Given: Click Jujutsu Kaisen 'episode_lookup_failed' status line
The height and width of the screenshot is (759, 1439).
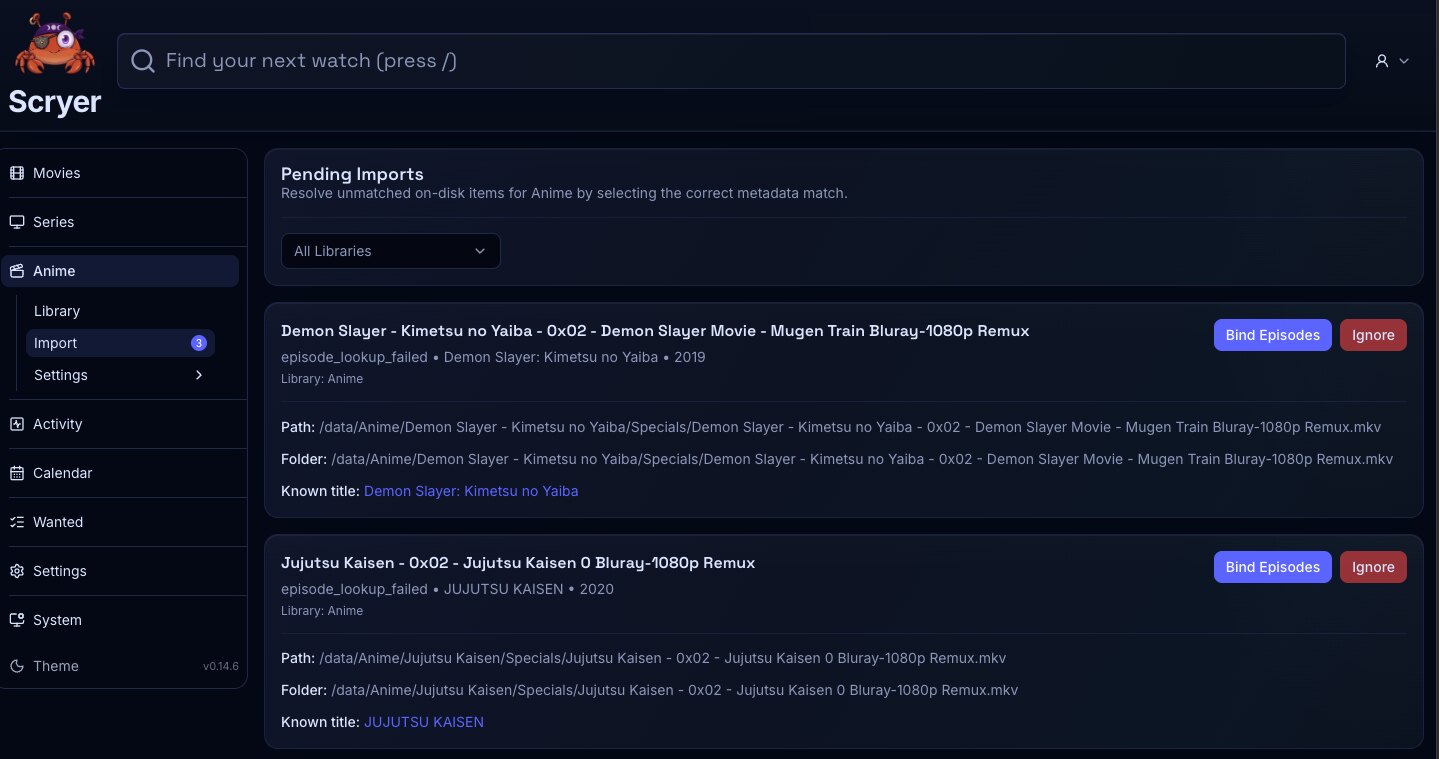Looking at the screenshot, I should tap(447, 589).
